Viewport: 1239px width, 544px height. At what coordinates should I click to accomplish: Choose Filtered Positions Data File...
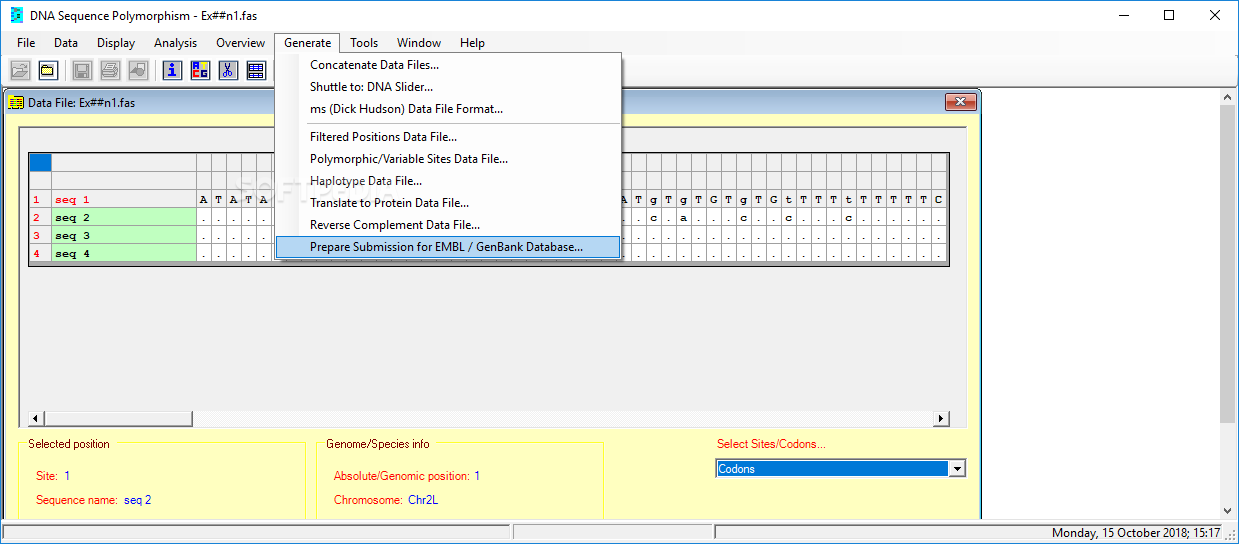448,137
